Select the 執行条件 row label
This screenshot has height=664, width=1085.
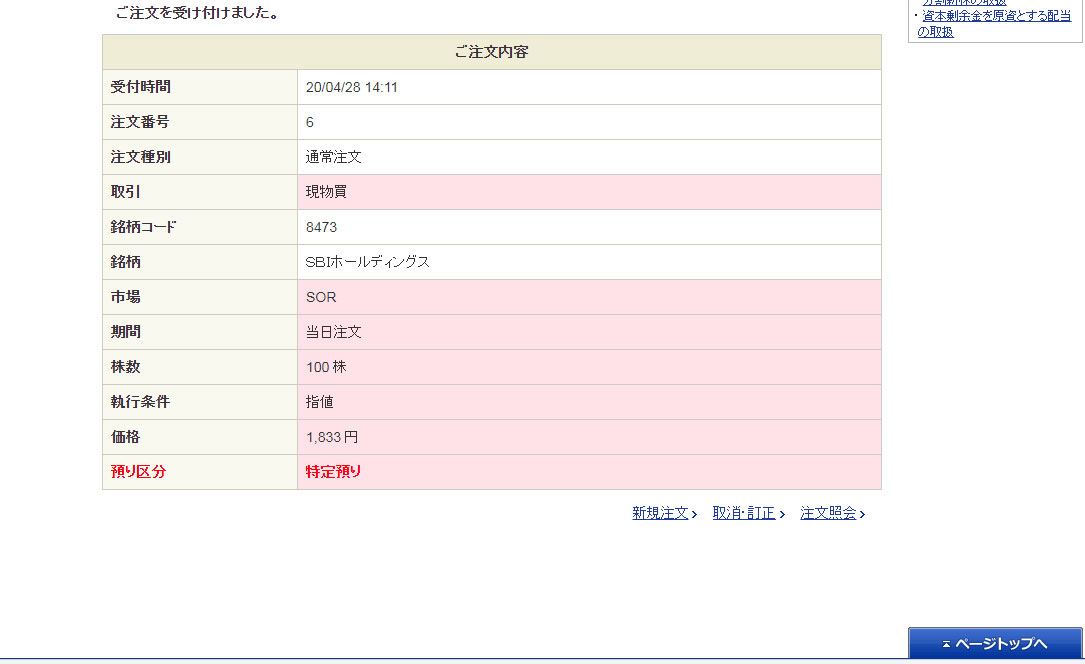[140, 402]
